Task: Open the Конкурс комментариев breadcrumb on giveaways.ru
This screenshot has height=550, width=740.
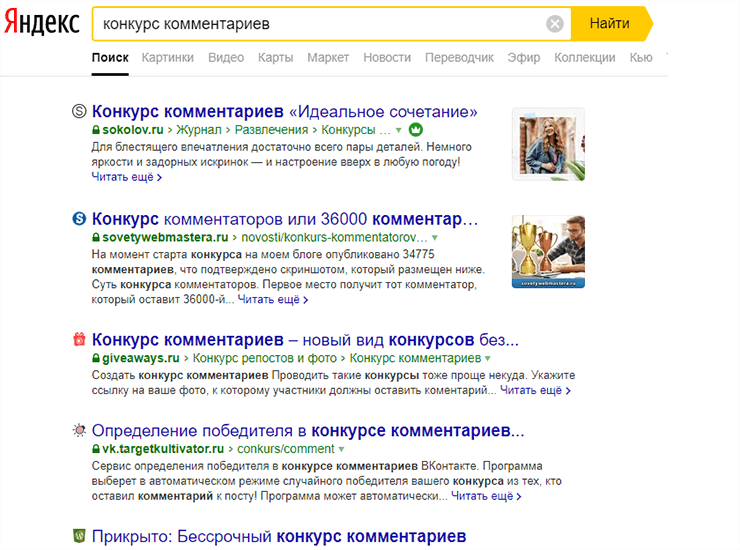Action: [x=415, y=358]
